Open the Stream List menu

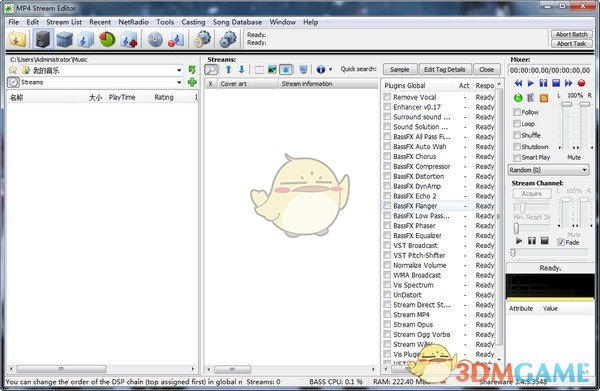[64, 22]
